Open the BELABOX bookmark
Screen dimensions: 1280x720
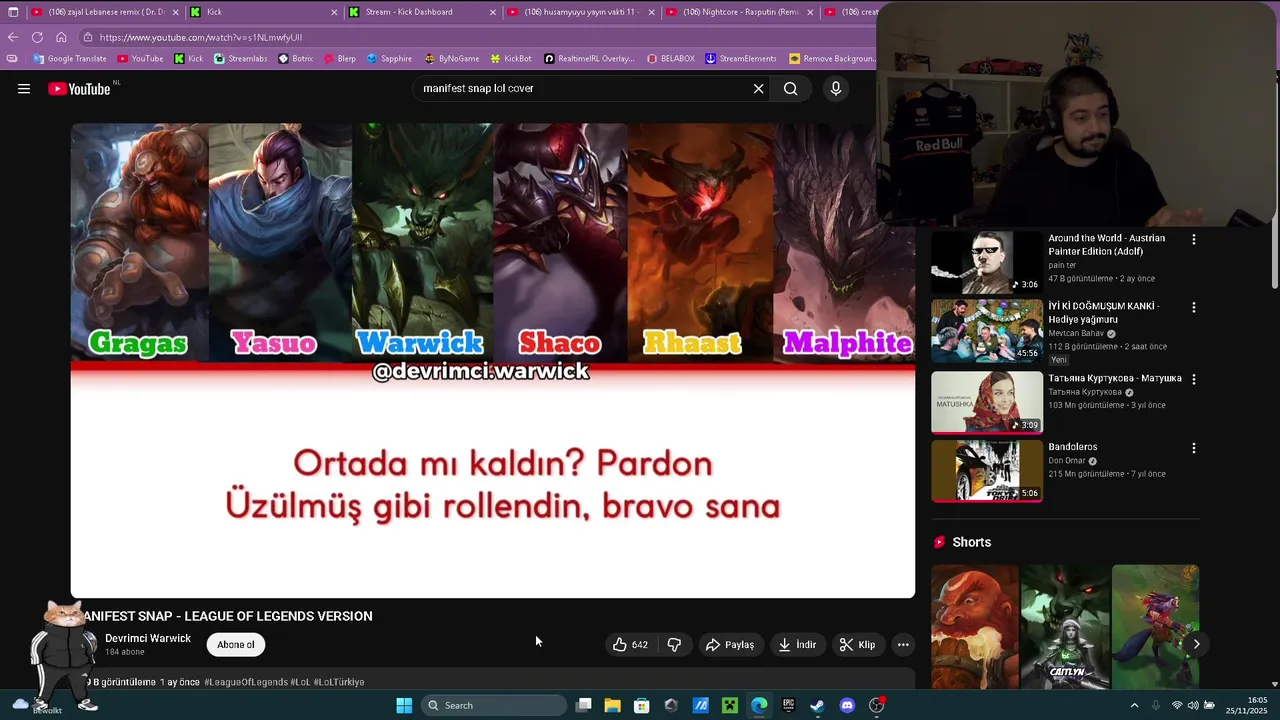670,59
